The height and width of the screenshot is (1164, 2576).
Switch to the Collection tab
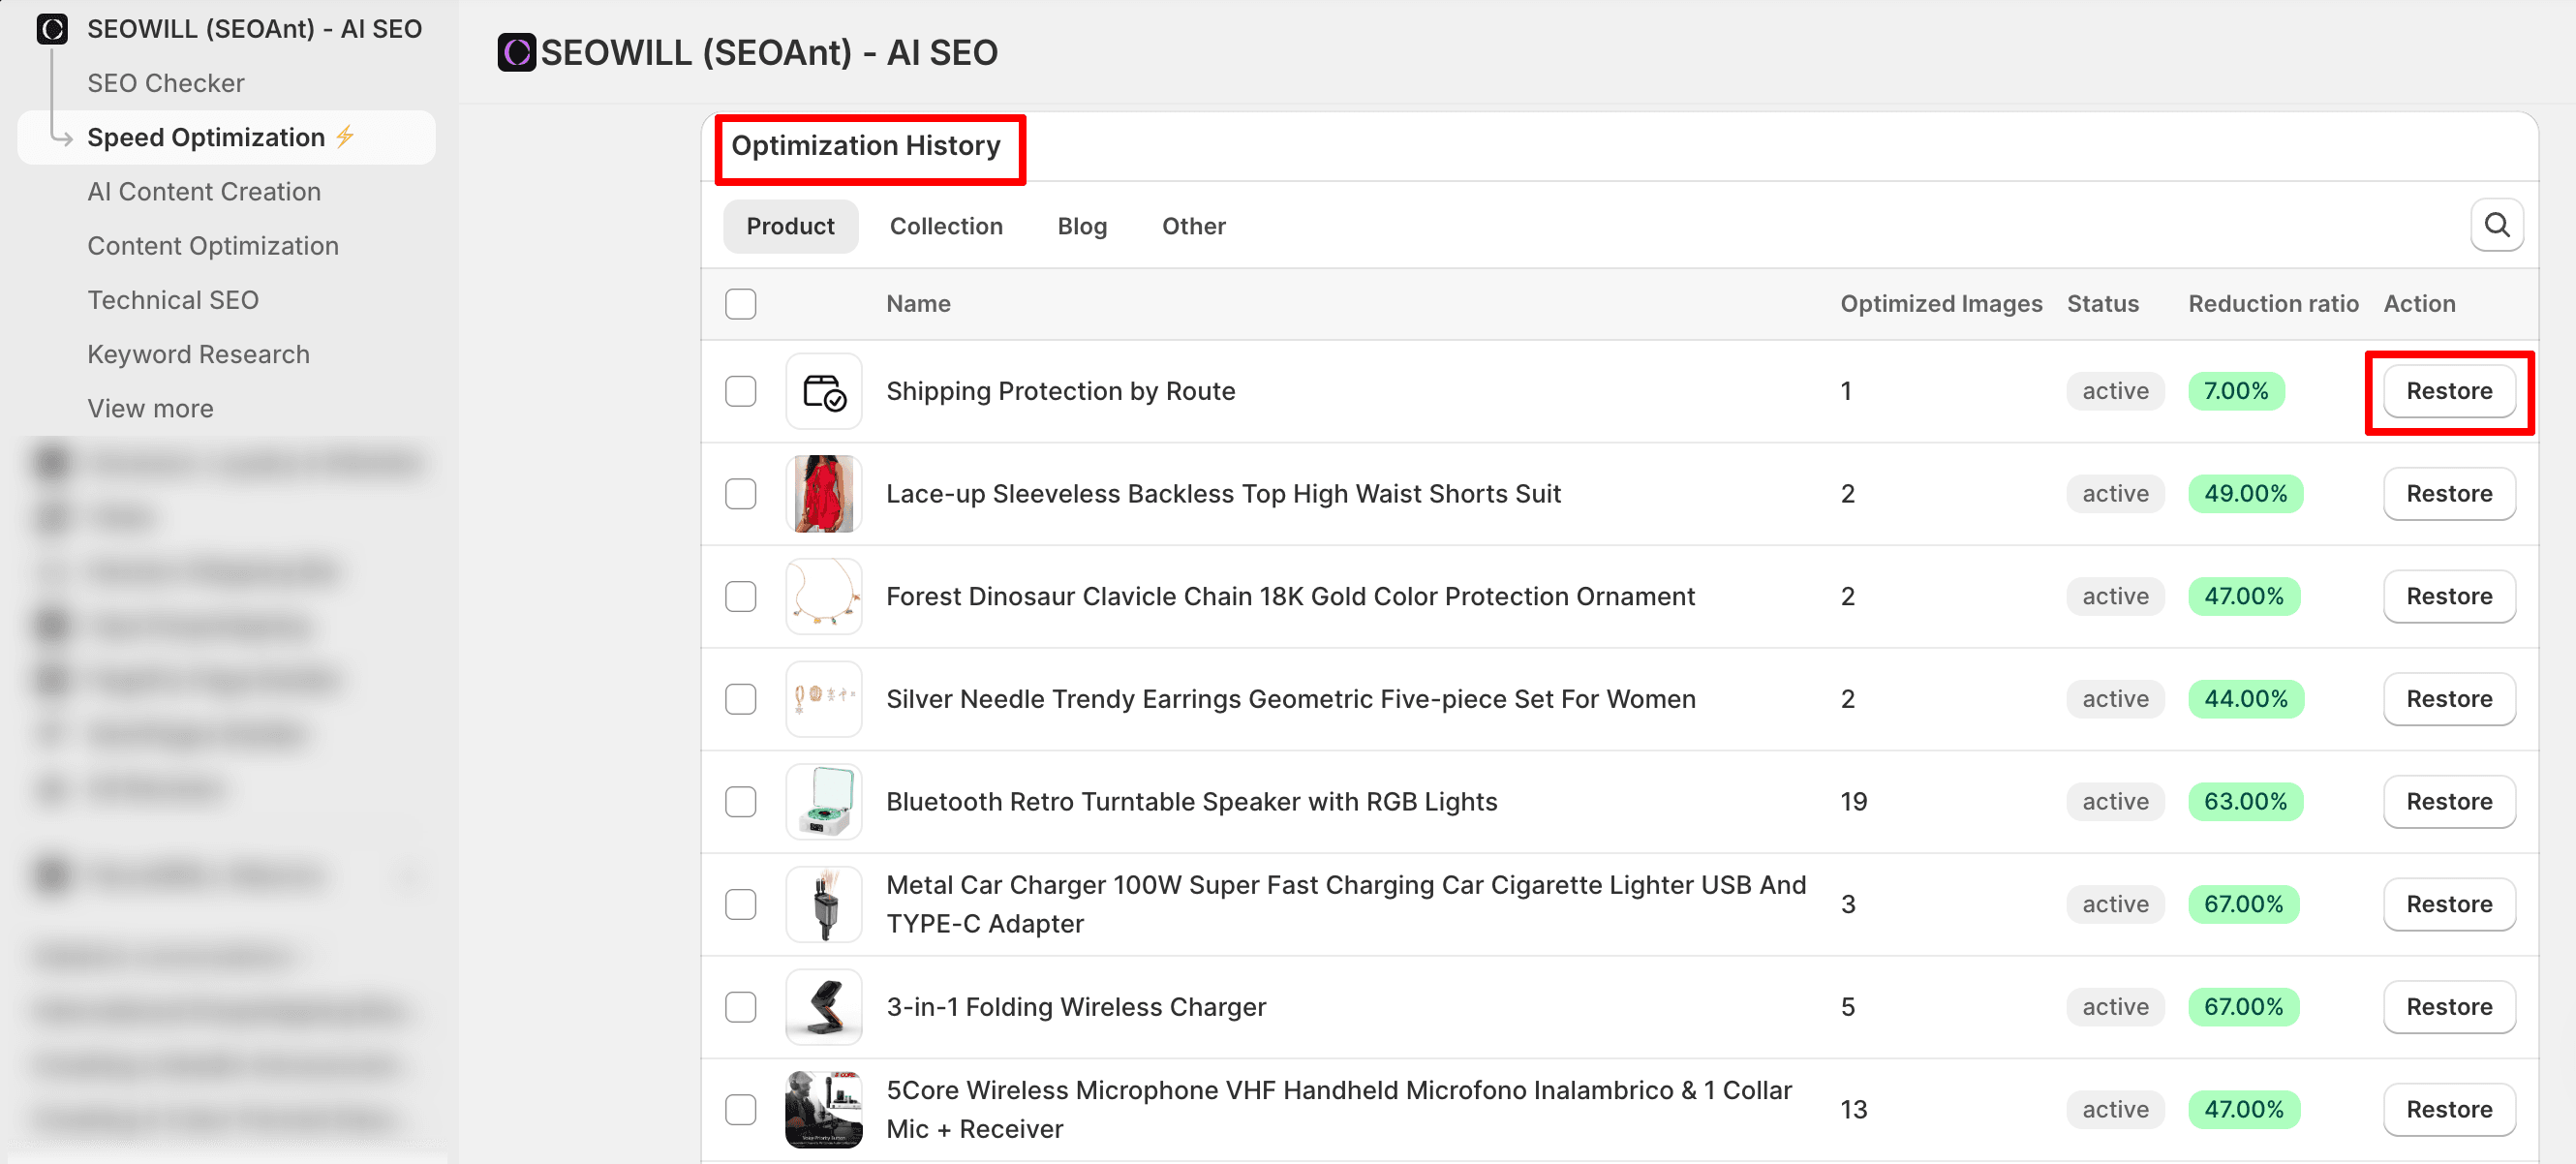[x=945, y=227]
